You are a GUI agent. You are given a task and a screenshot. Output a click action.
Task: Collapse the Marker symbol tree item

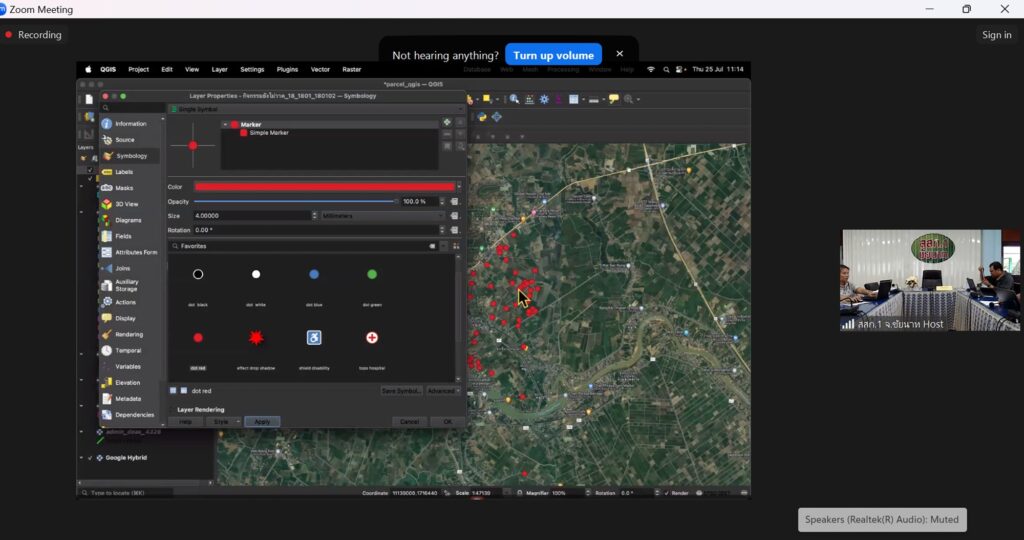(x=225, y=124)
